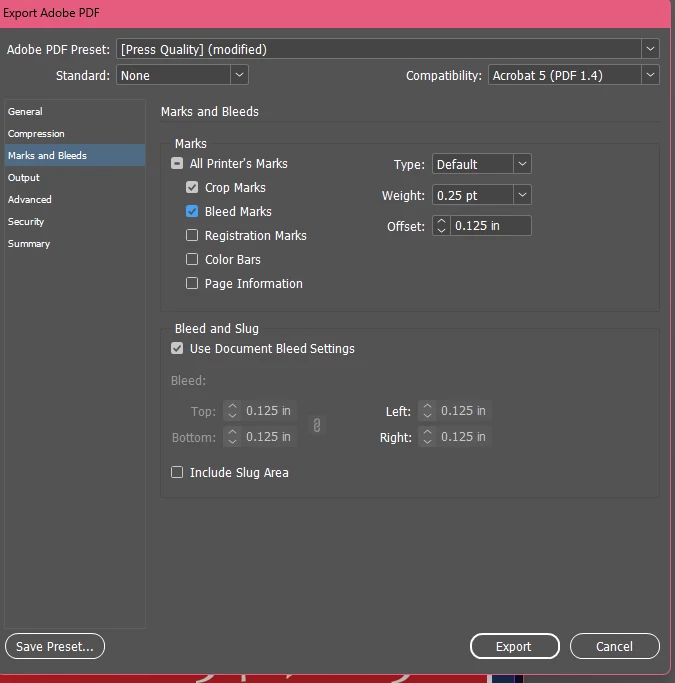
Task: Click the Top bleed stepper
Action: 232,411
